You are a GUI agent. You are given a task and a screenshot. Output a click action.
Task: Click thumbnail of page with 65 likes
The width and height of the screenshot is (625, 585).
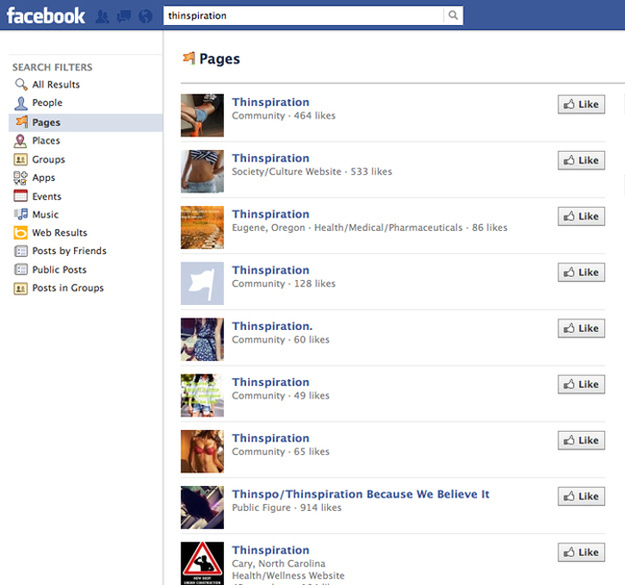point(202,451)
